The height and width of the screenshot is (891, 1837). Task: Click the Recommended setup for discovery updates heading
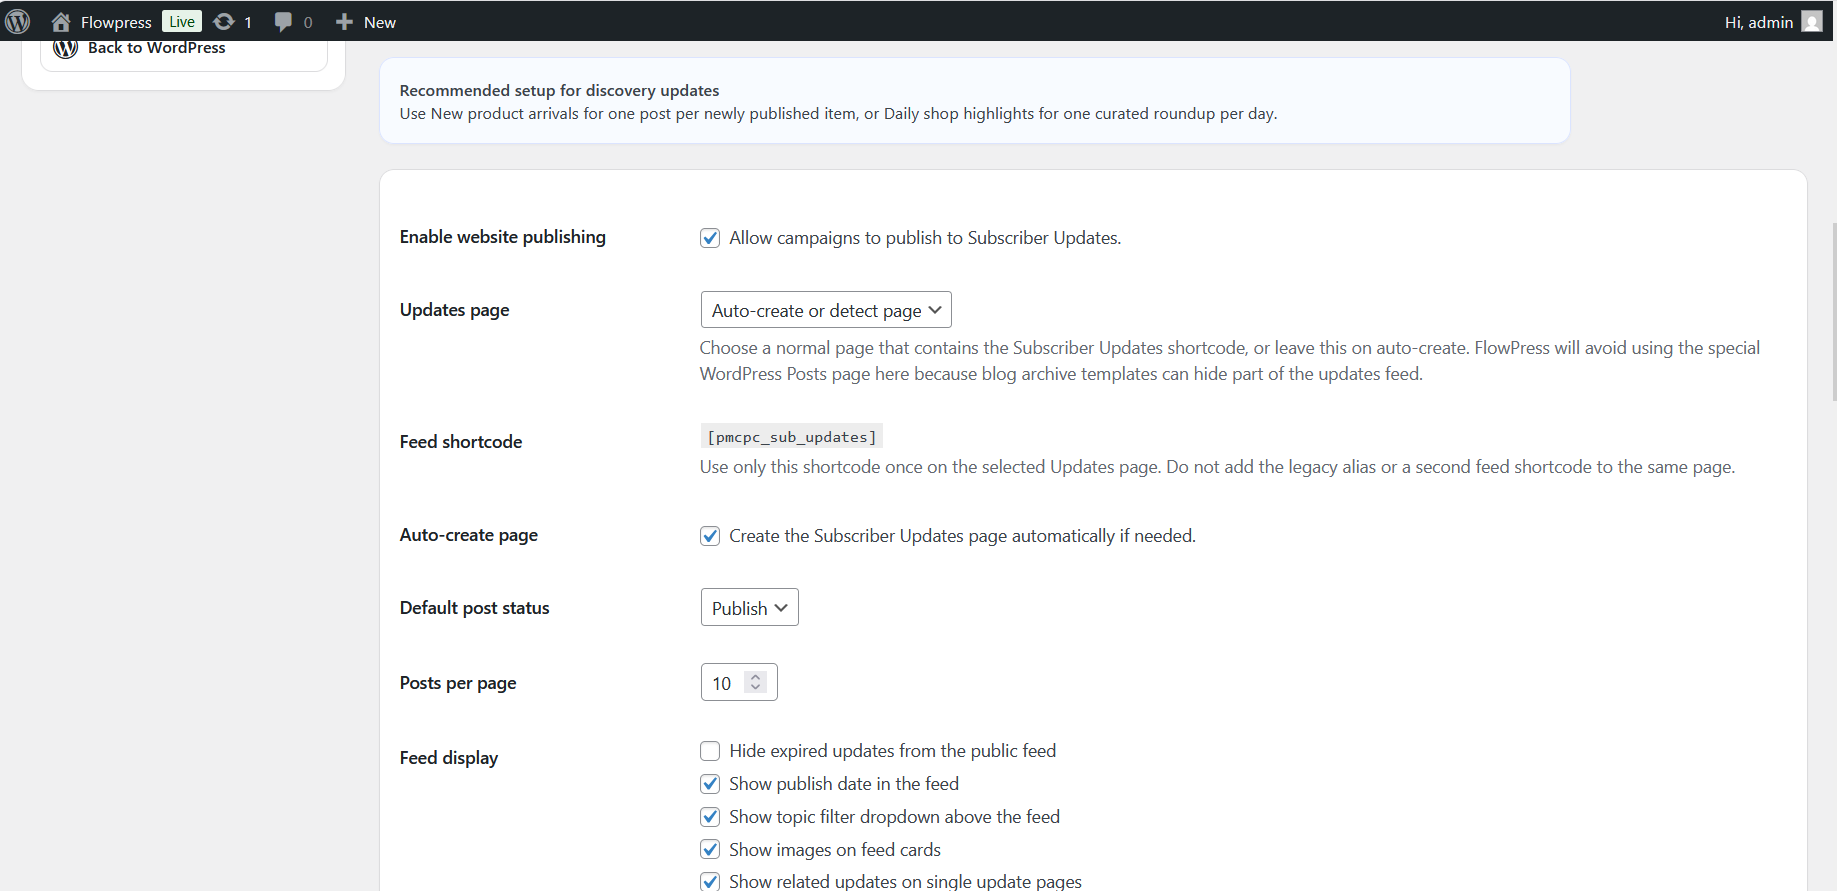pos(559,90)
